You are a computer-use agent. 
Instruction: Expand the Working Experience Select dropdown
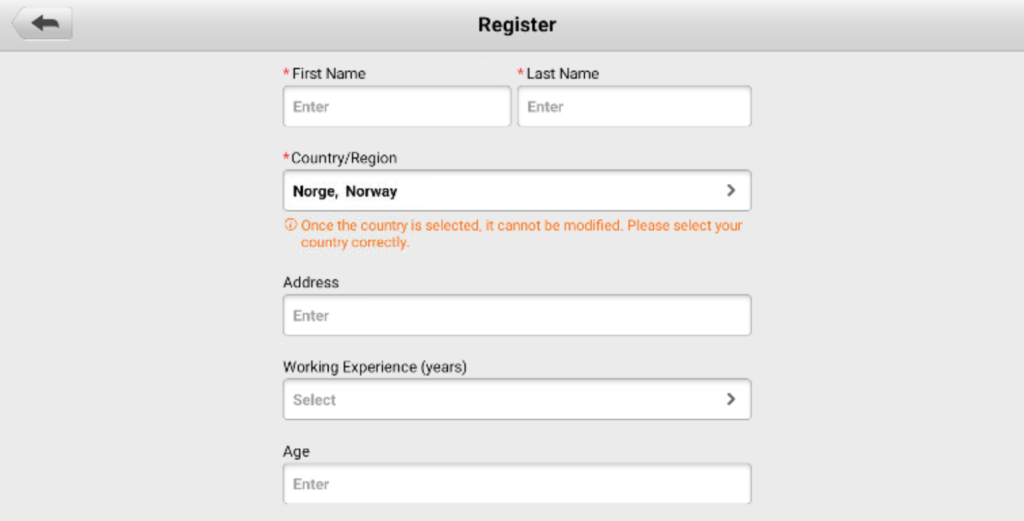[x=517, y=400]
